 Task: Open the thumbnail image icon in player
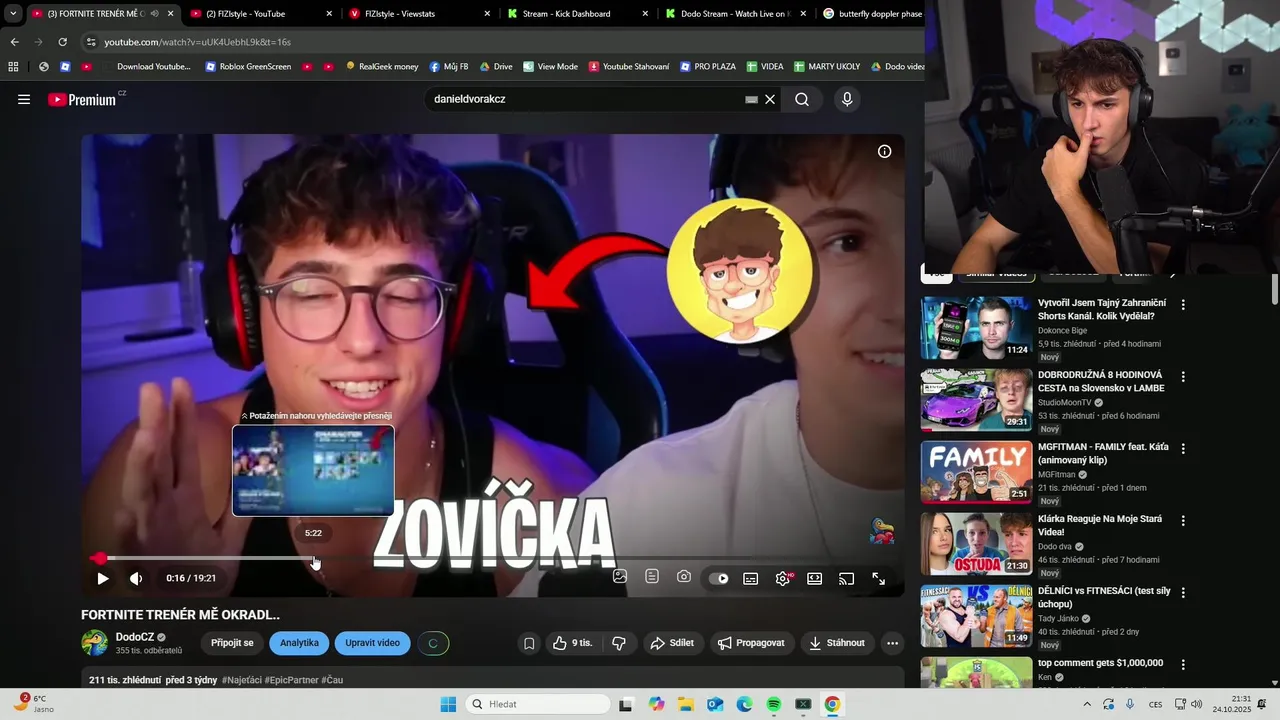620,577
